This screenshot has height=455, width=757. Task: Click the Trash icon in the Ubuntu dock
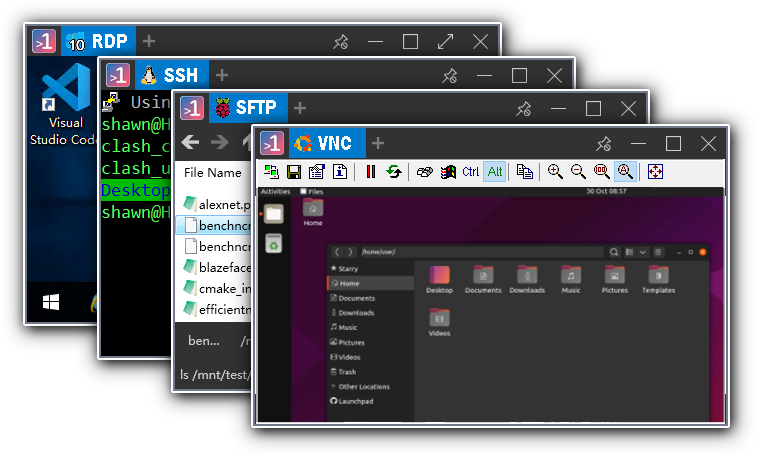(x=274, y=243)
